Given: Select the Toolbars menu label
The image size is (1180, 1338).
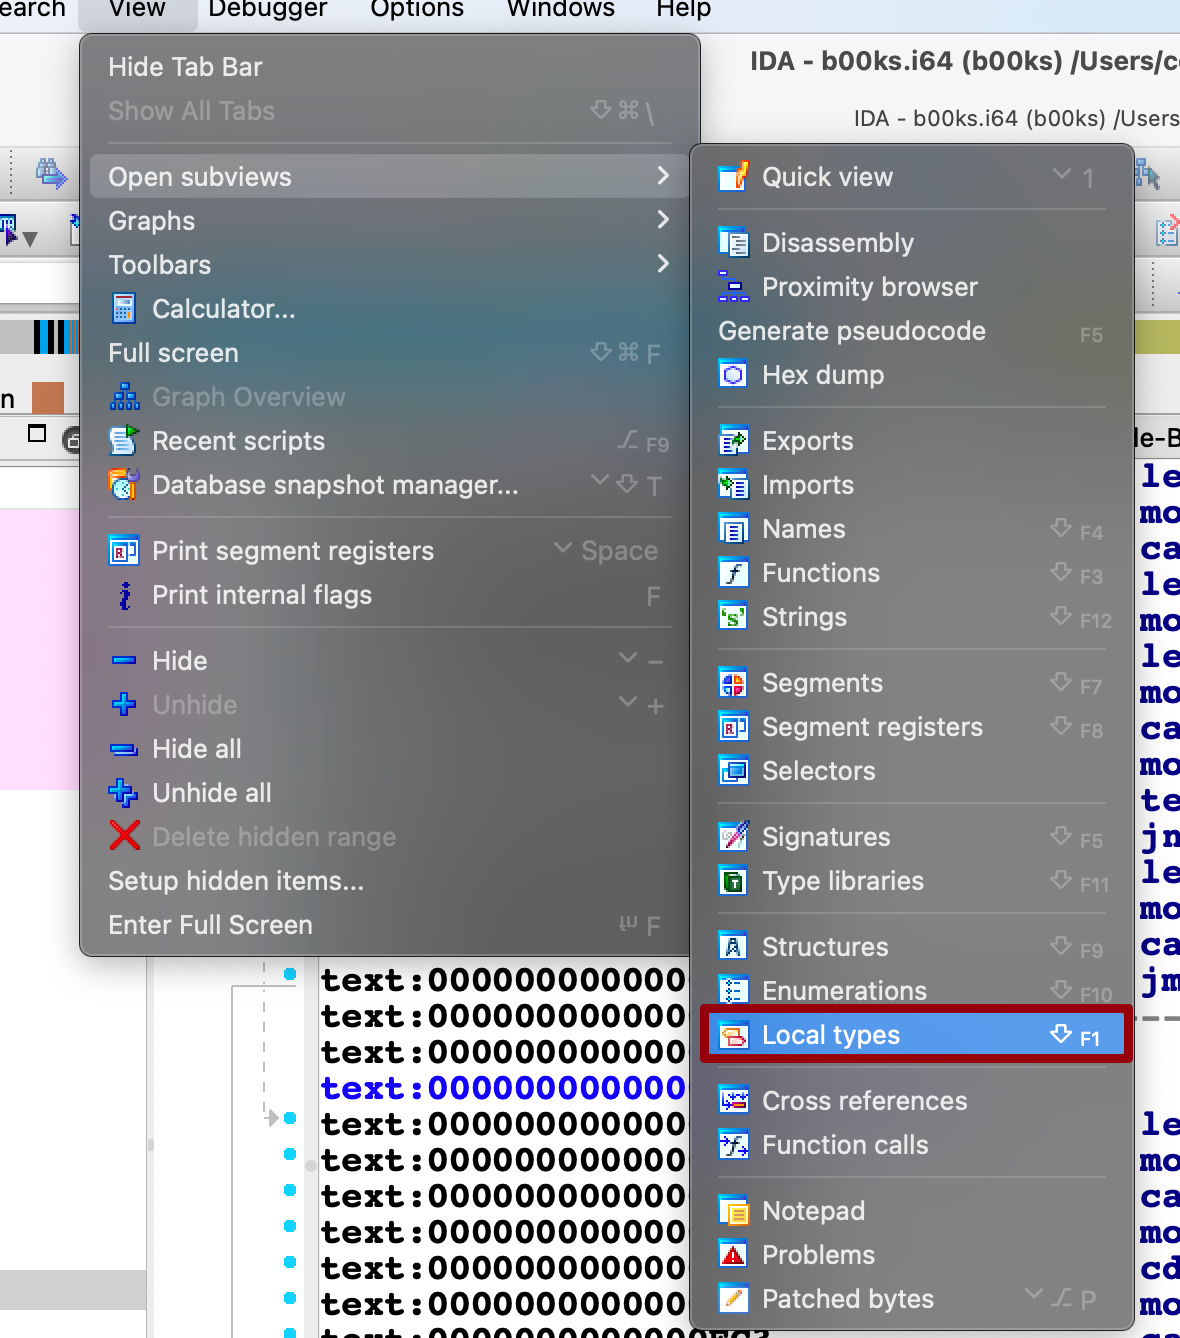Looking at the screenshot, I should pyautogui.click(x=160, y=265).
